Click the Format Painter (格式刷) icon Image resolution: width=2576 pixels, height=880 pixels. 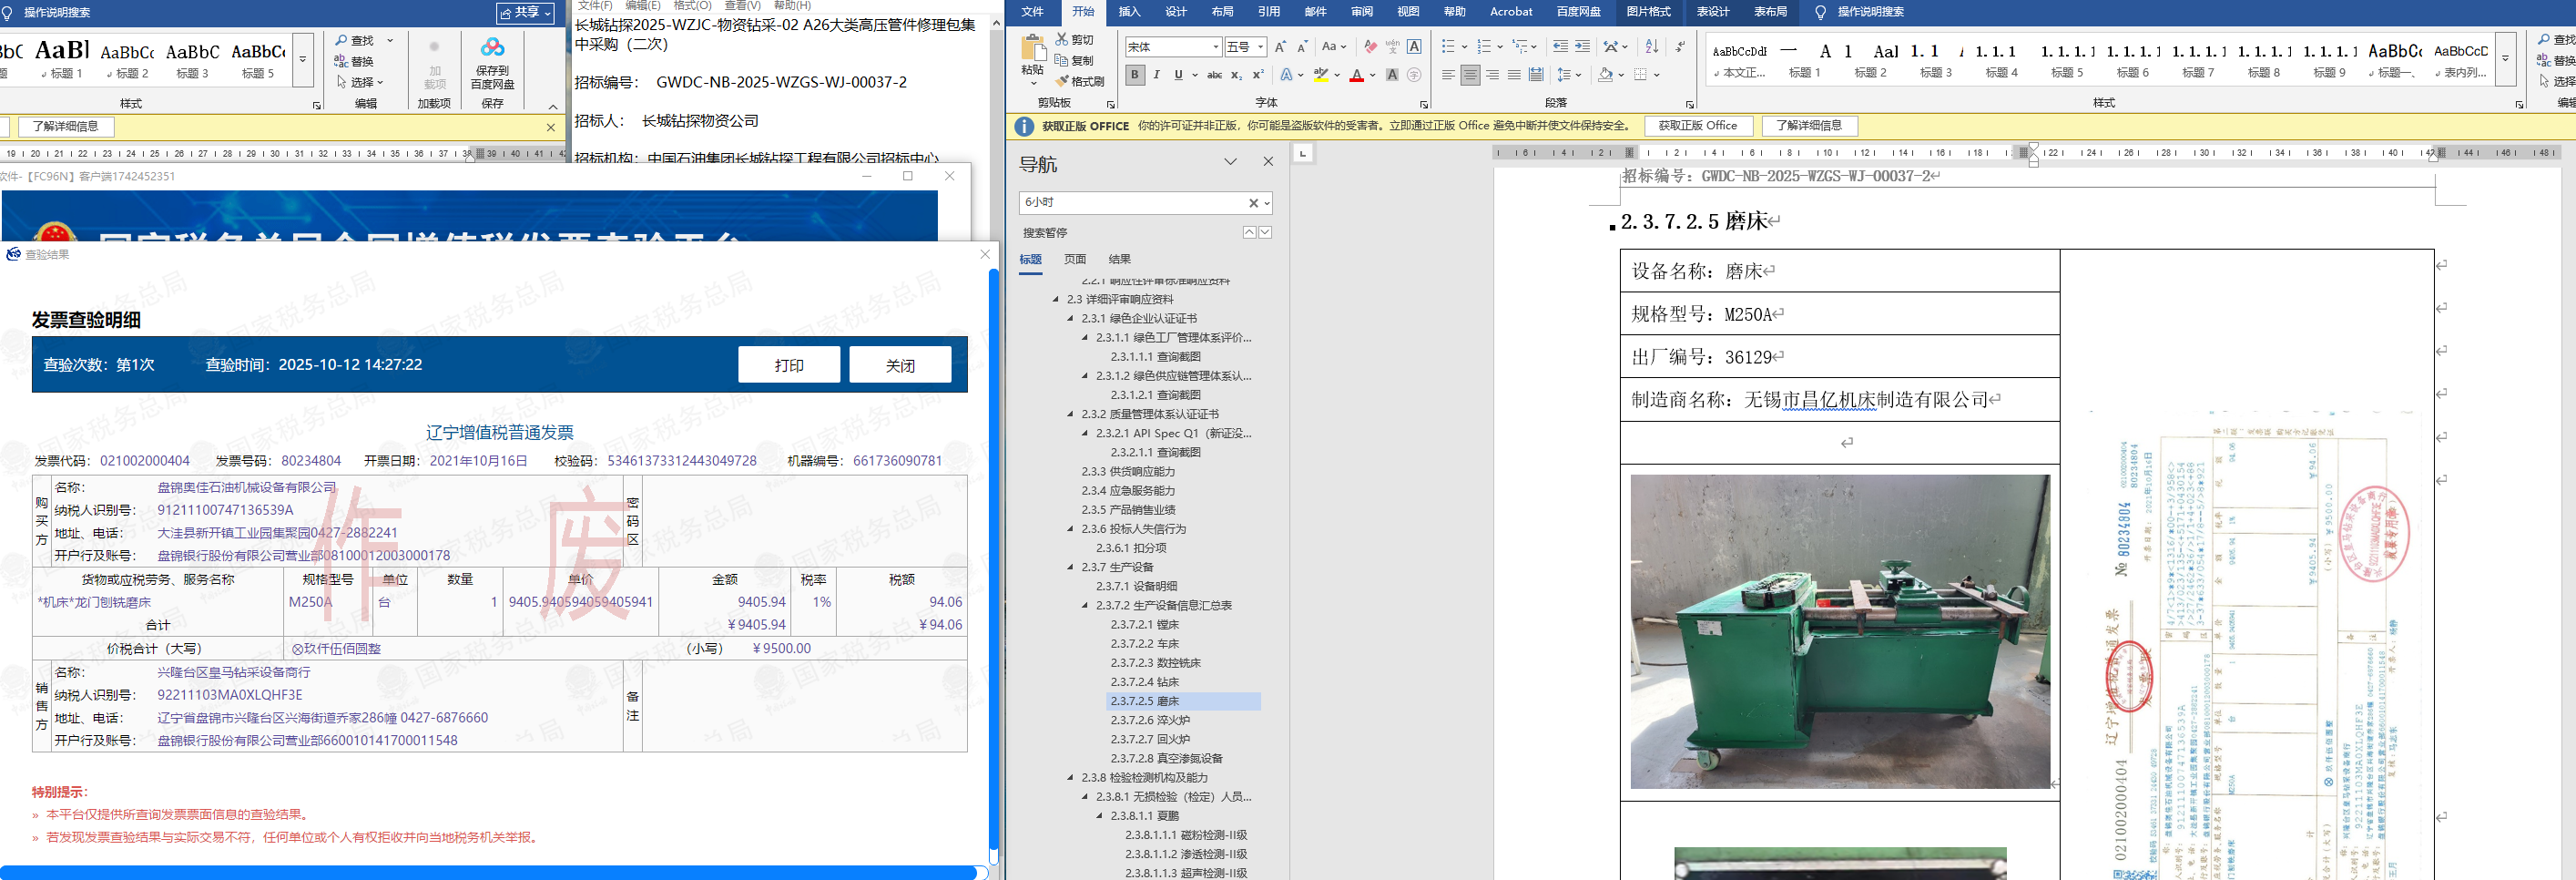point(1063,81)
